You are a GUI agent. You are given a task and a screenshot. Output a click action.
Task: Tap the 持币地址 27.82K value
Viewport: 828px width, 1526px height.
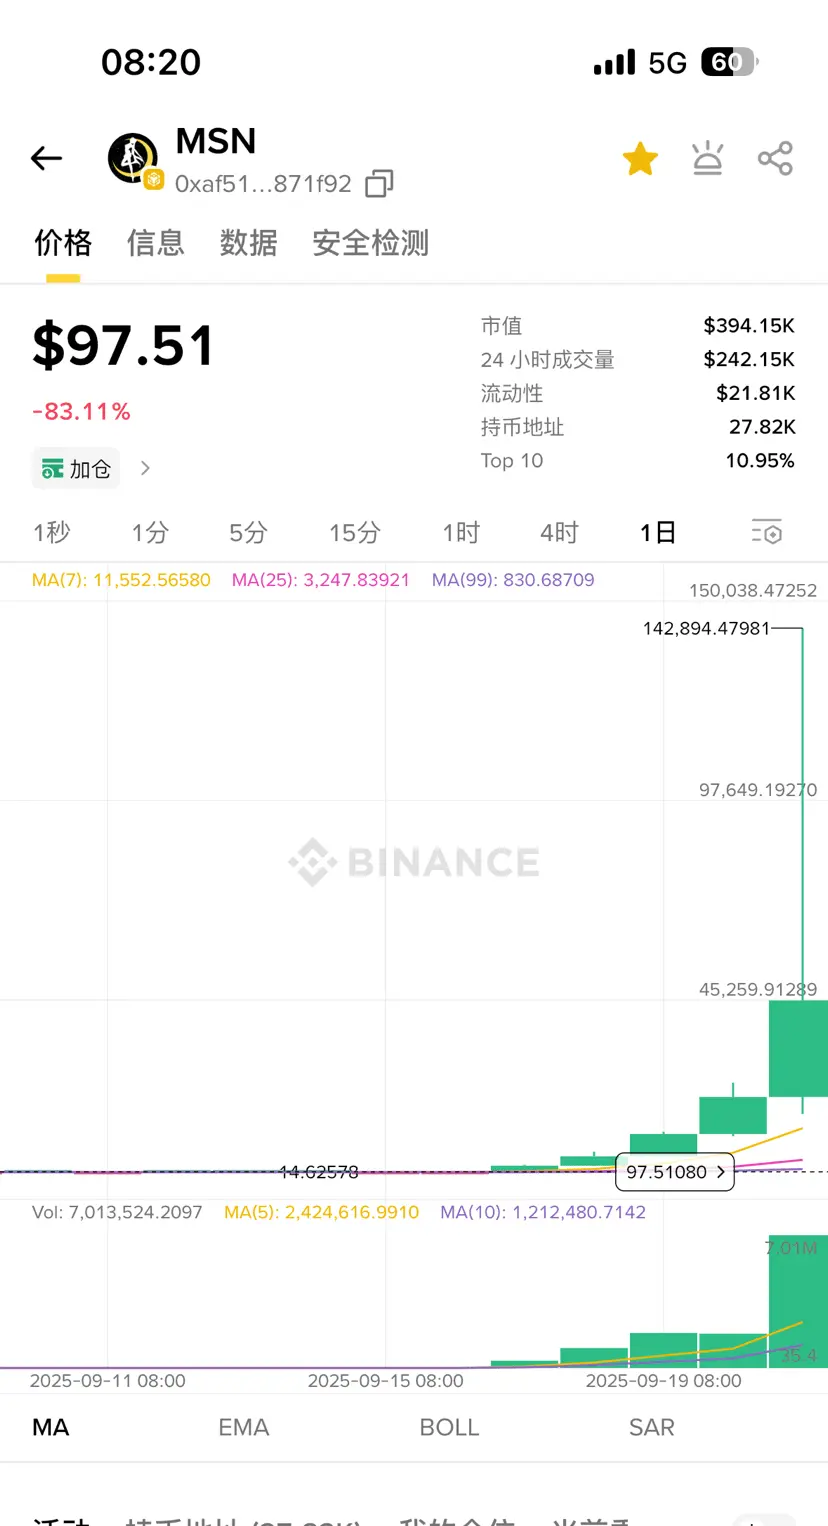click(762, 427)
